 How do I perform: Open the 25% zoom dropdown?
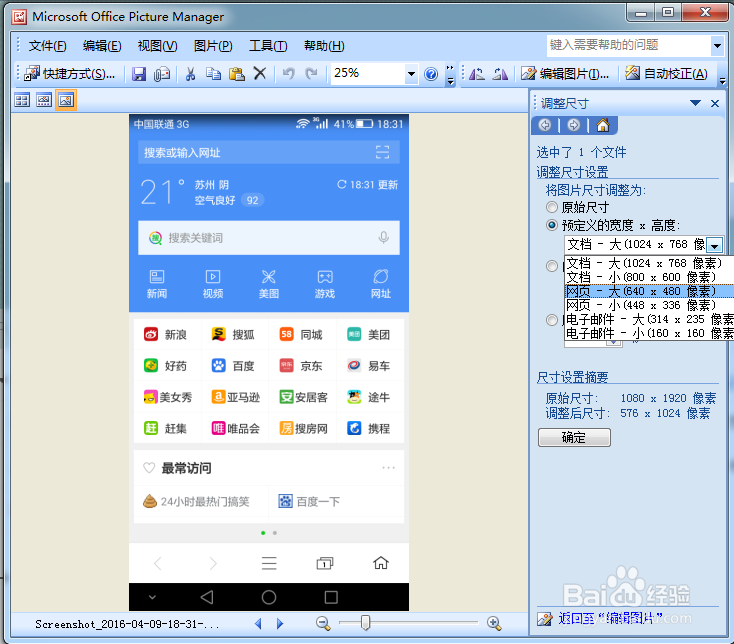point(411,74)
